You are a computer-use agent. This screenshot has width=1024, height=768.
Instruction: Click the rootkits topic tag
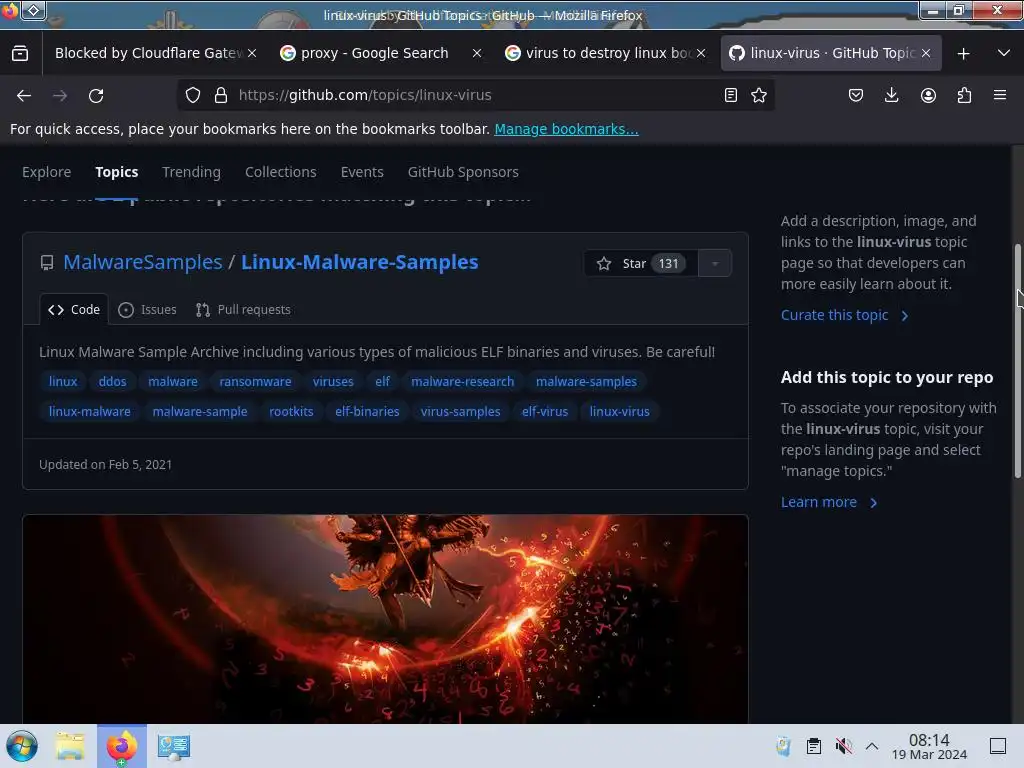(291, 411)
